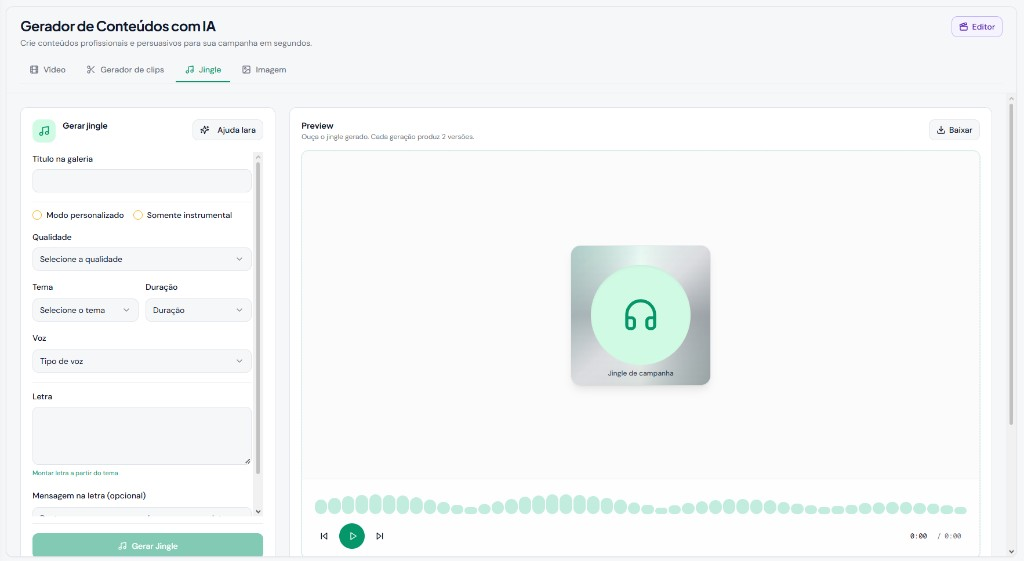Open the Selecione o tema dropdown
This screenshot has height=561, width=1024.
point(86,310)
